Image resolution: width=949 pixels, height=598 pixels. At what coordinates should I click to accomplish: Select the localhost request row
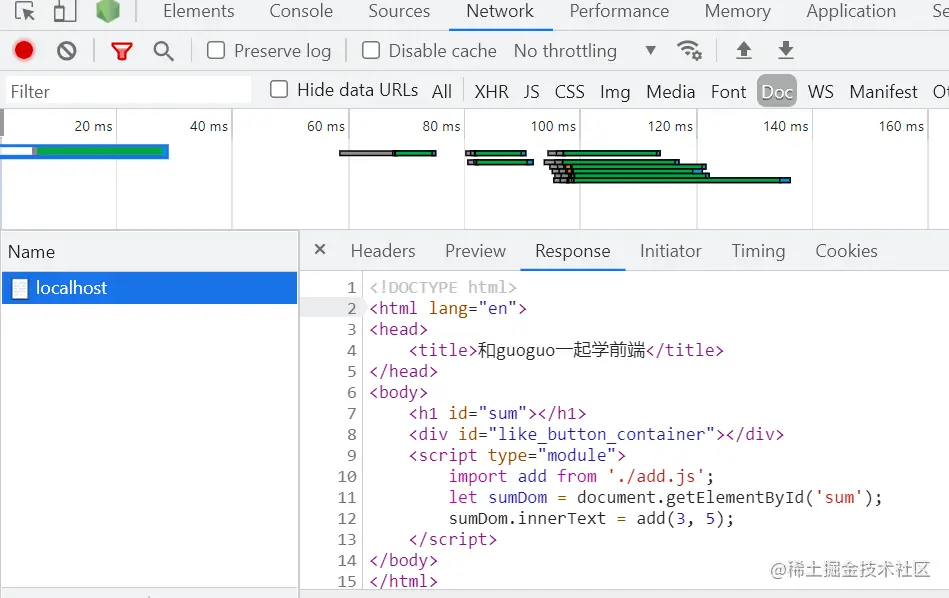click(x=149, y=288)
